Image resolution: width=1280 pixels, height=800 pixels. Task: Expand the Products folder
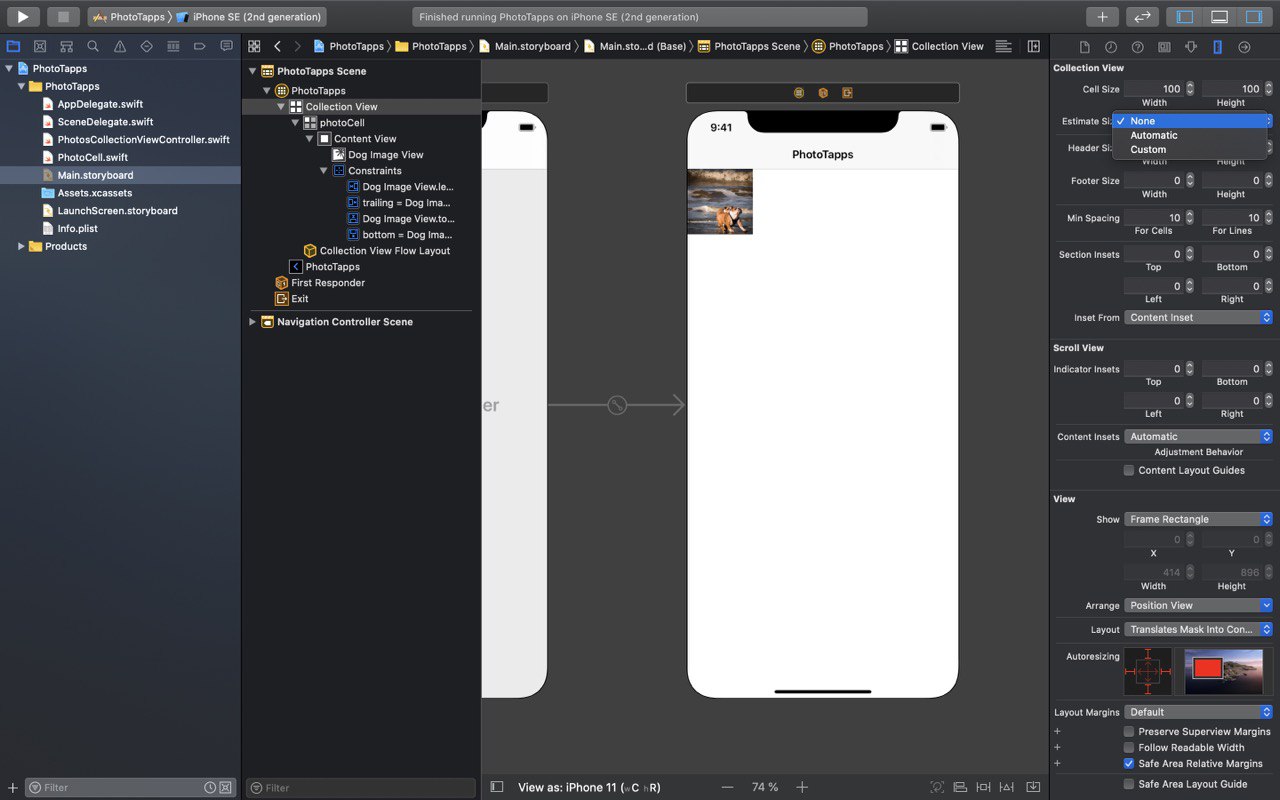click(x=21, y=246)
